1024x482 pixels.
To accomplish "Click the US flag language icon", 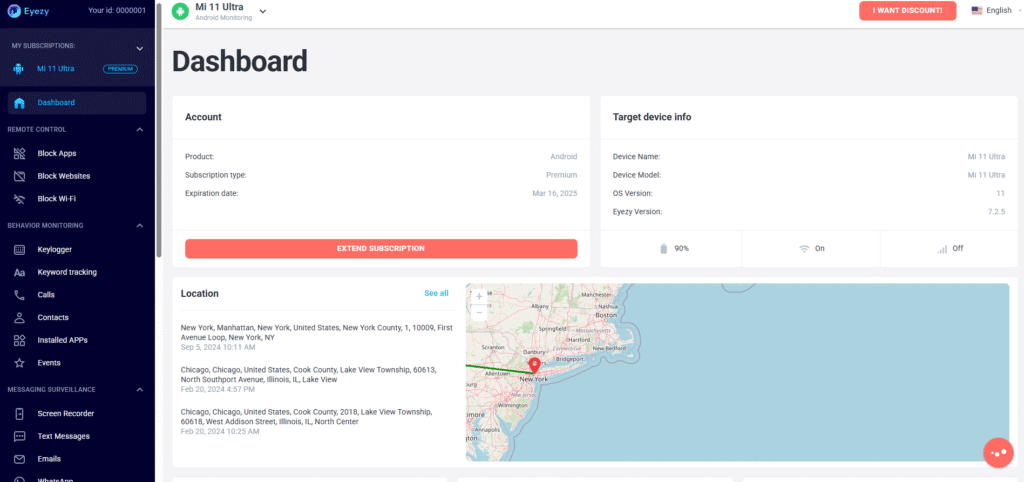I will [977, 10].
